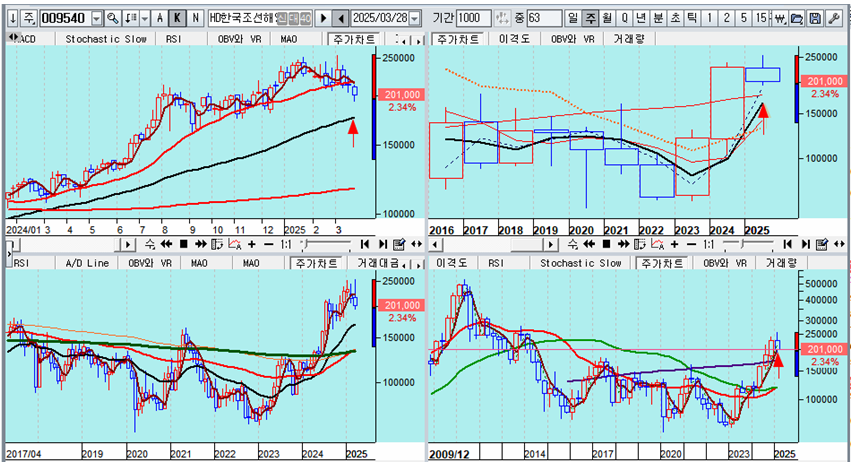Click the 15 minute interval button

(762, 18)
